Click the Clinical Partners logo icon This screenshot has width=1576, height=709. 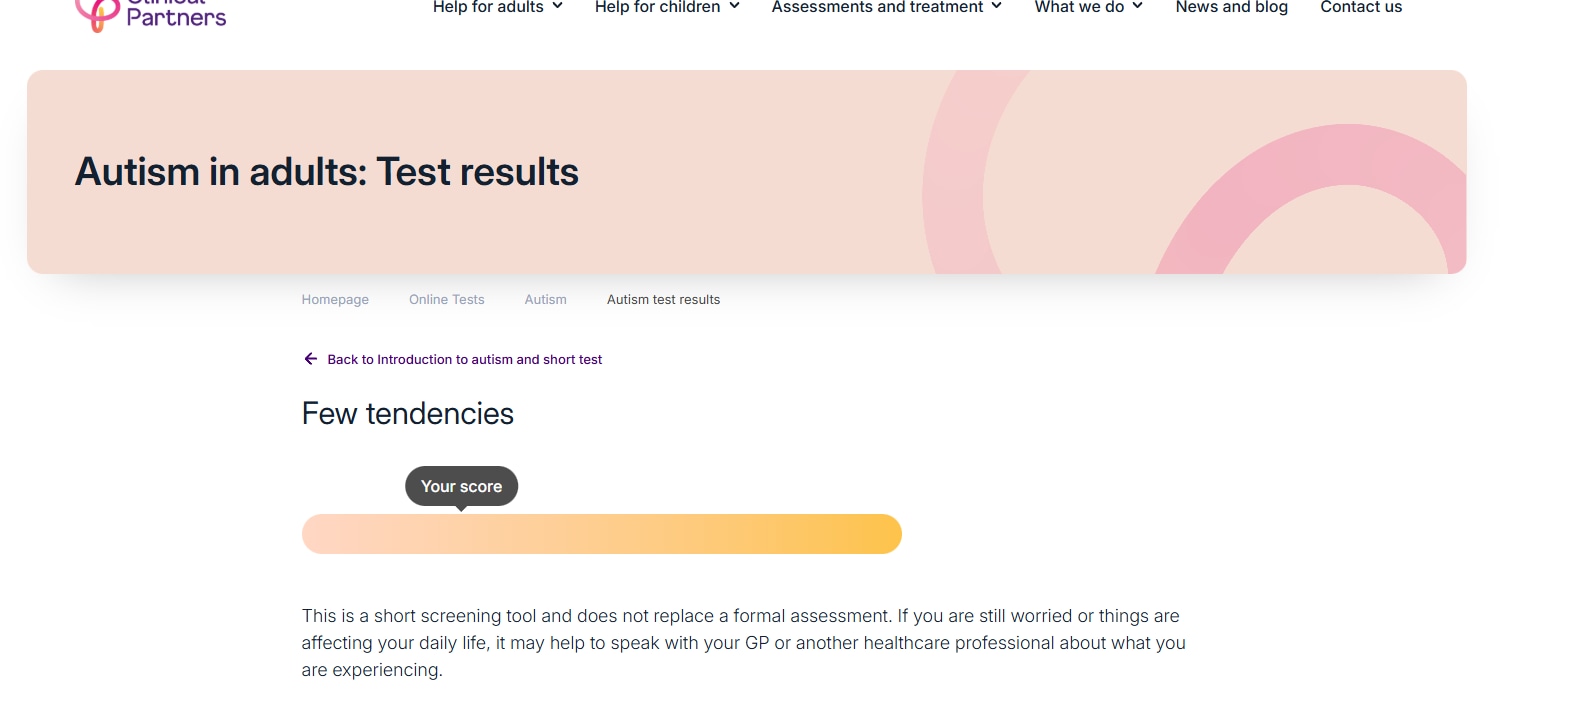click(x=97, y=14)
